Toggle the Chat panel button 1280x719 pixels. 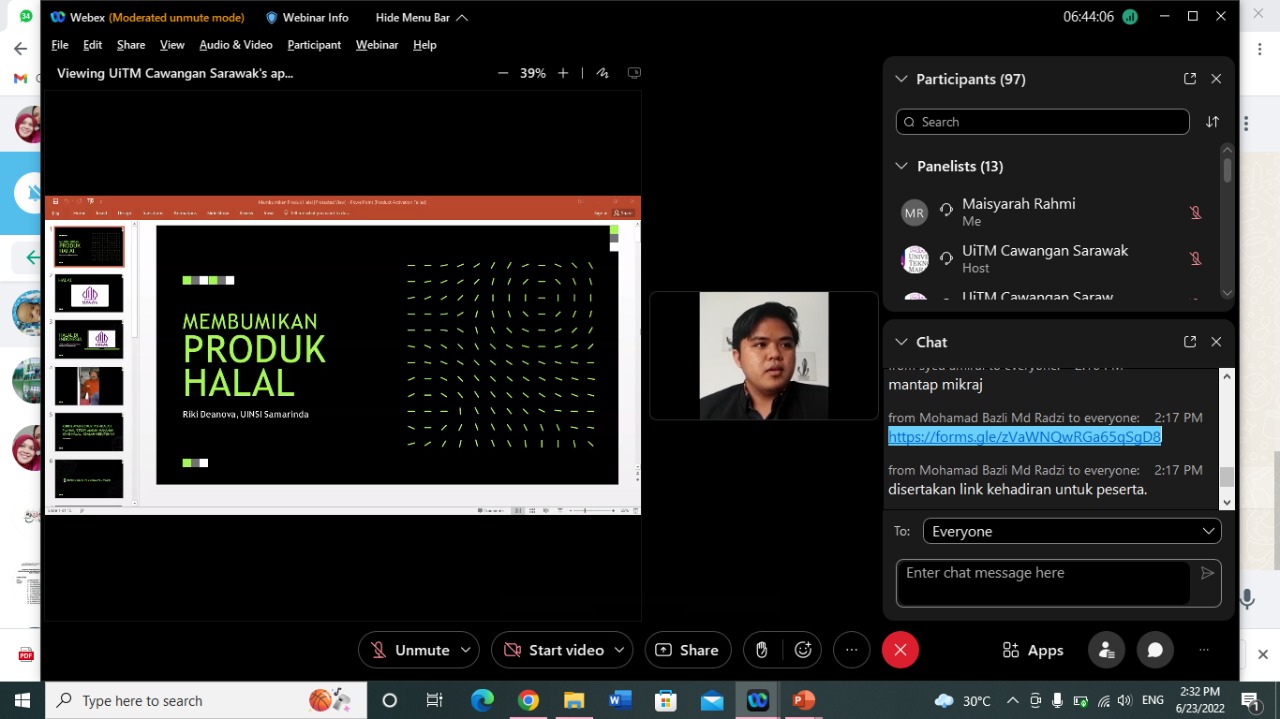1155,650
